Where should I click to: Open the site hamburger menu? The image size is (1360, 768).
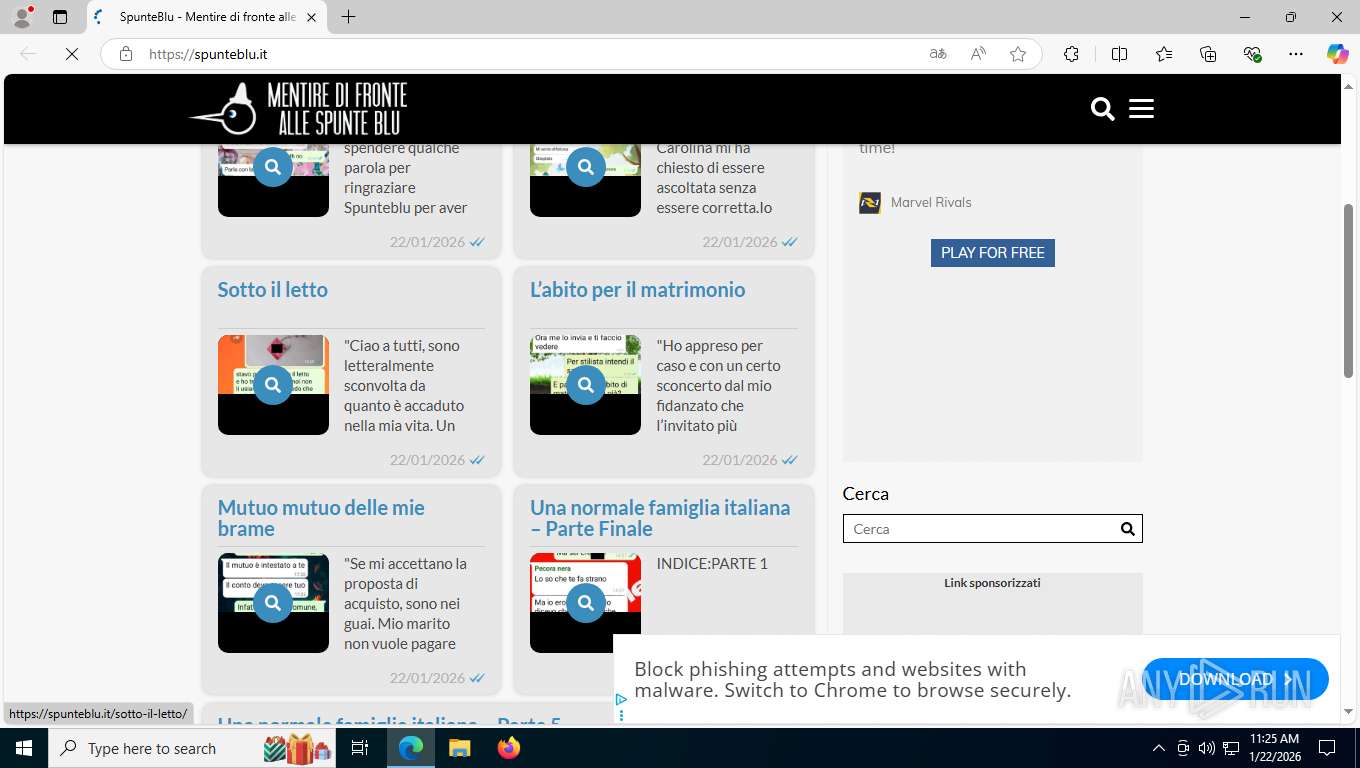click(1141, 109)
